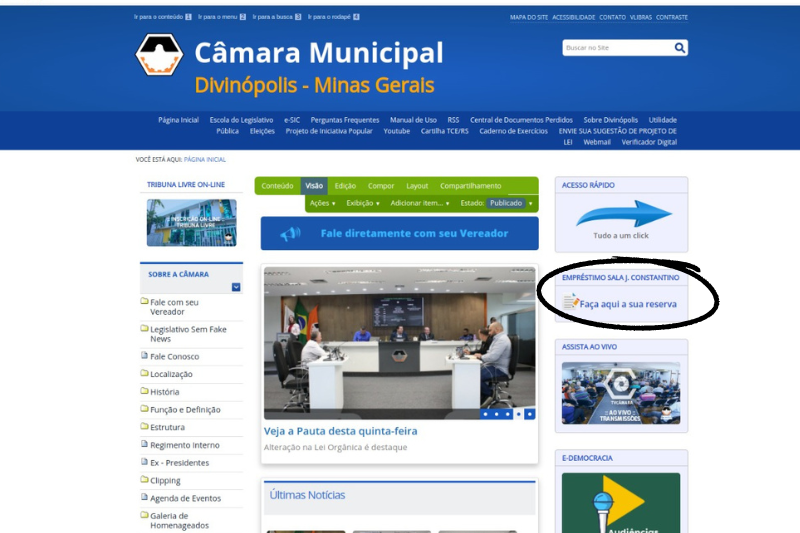Click the megaphone icon in Vereador banner

(x=290, y=234)
